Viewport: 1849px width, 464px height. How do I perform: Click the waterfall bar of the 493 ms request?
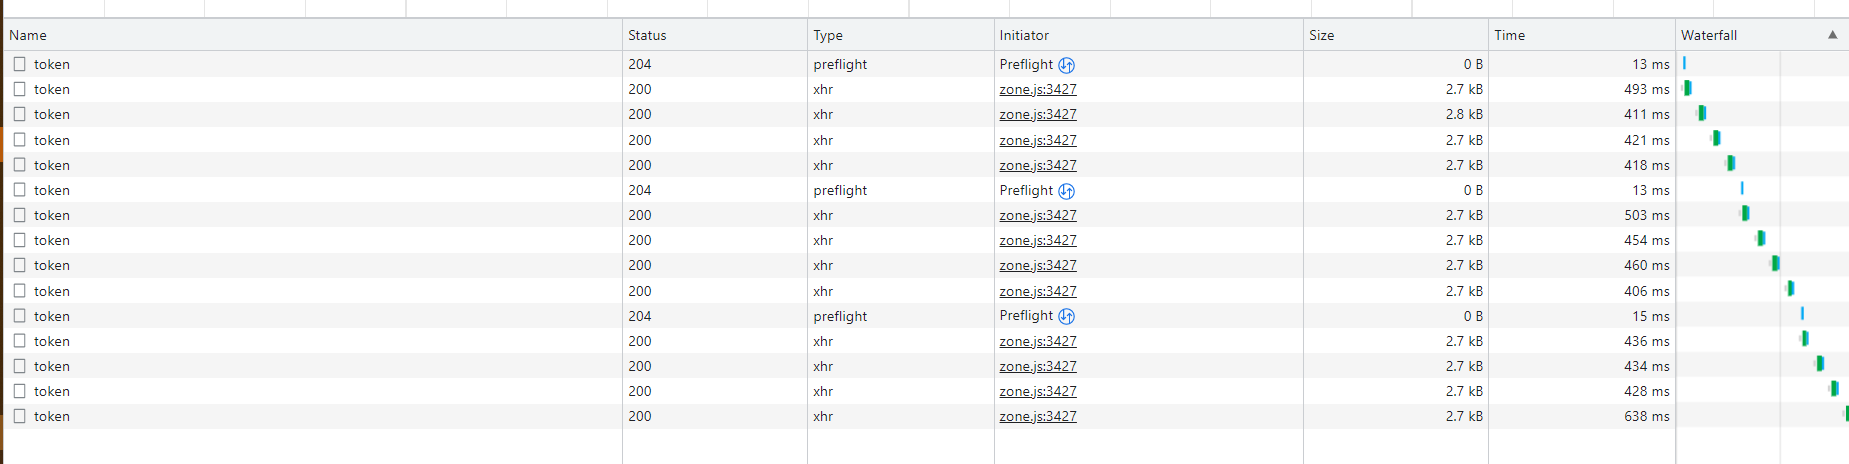point(1687,88)
